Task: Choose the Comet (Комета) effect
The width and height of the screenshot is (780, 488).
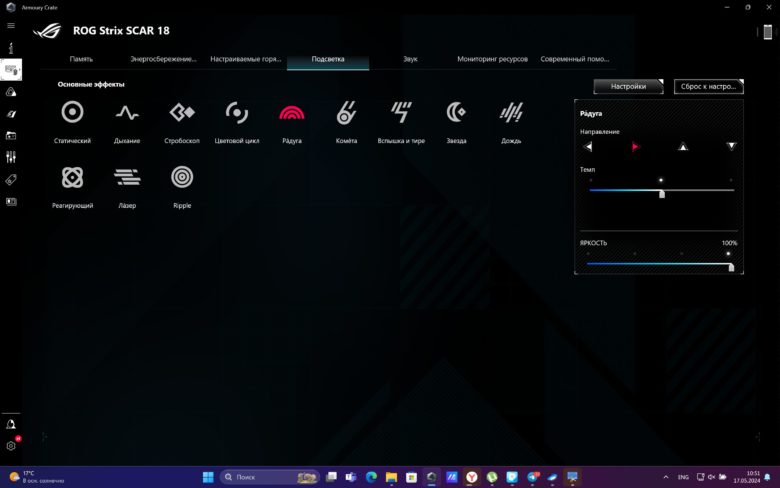Action: (x=346, y=112)
